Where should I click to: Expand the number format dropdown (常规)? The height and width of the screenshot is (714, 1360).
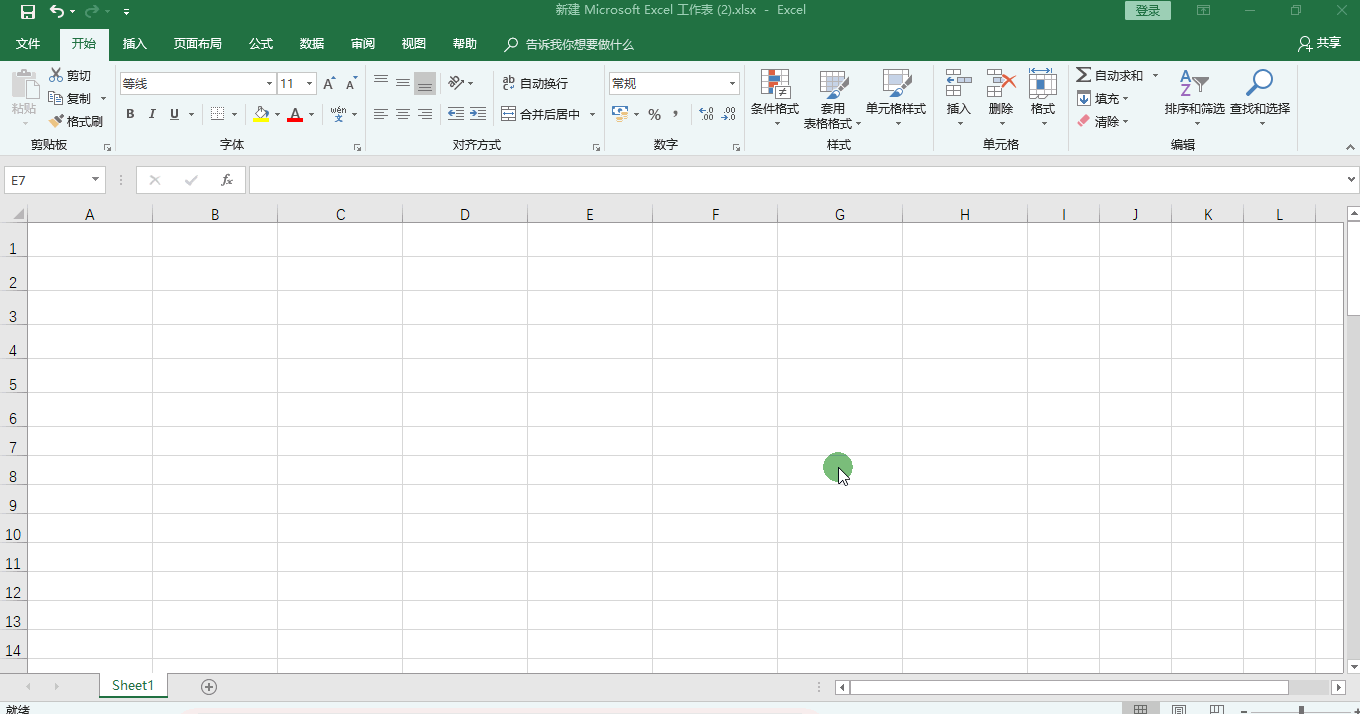tap(732, 84)
